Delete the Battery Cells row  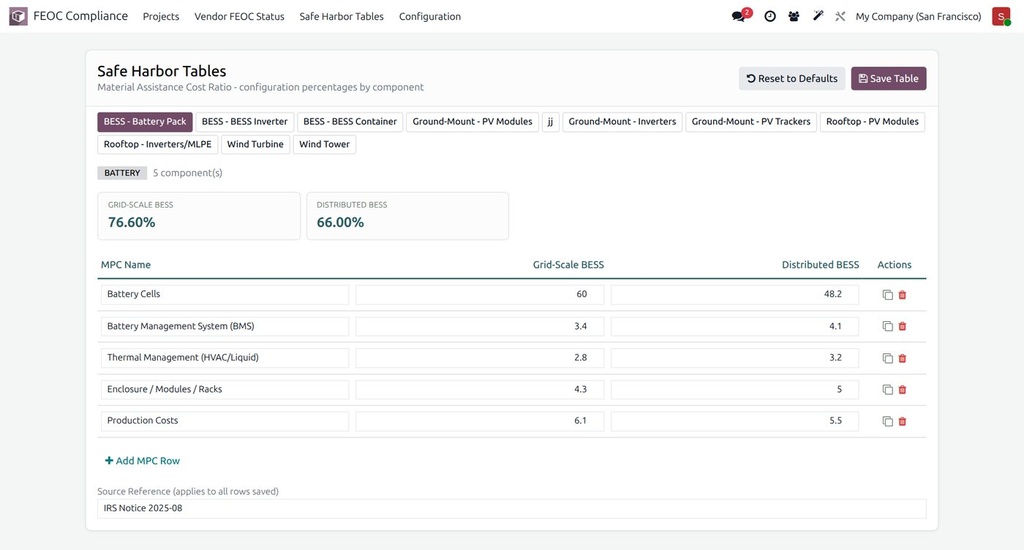903,295
